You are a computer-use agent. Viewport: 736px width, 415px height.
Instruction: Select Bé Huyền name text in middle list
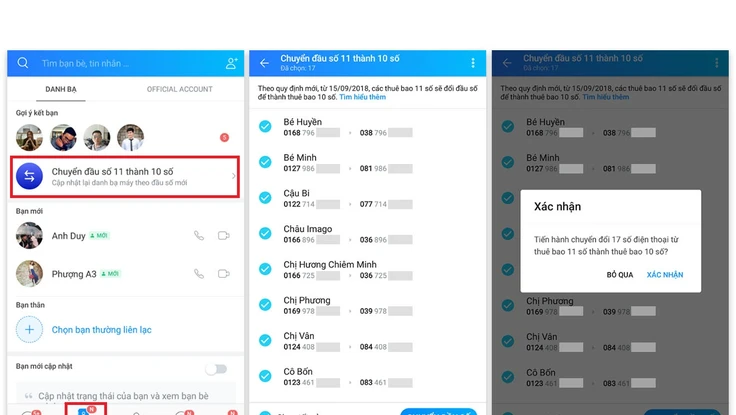(x=302, y=122)
